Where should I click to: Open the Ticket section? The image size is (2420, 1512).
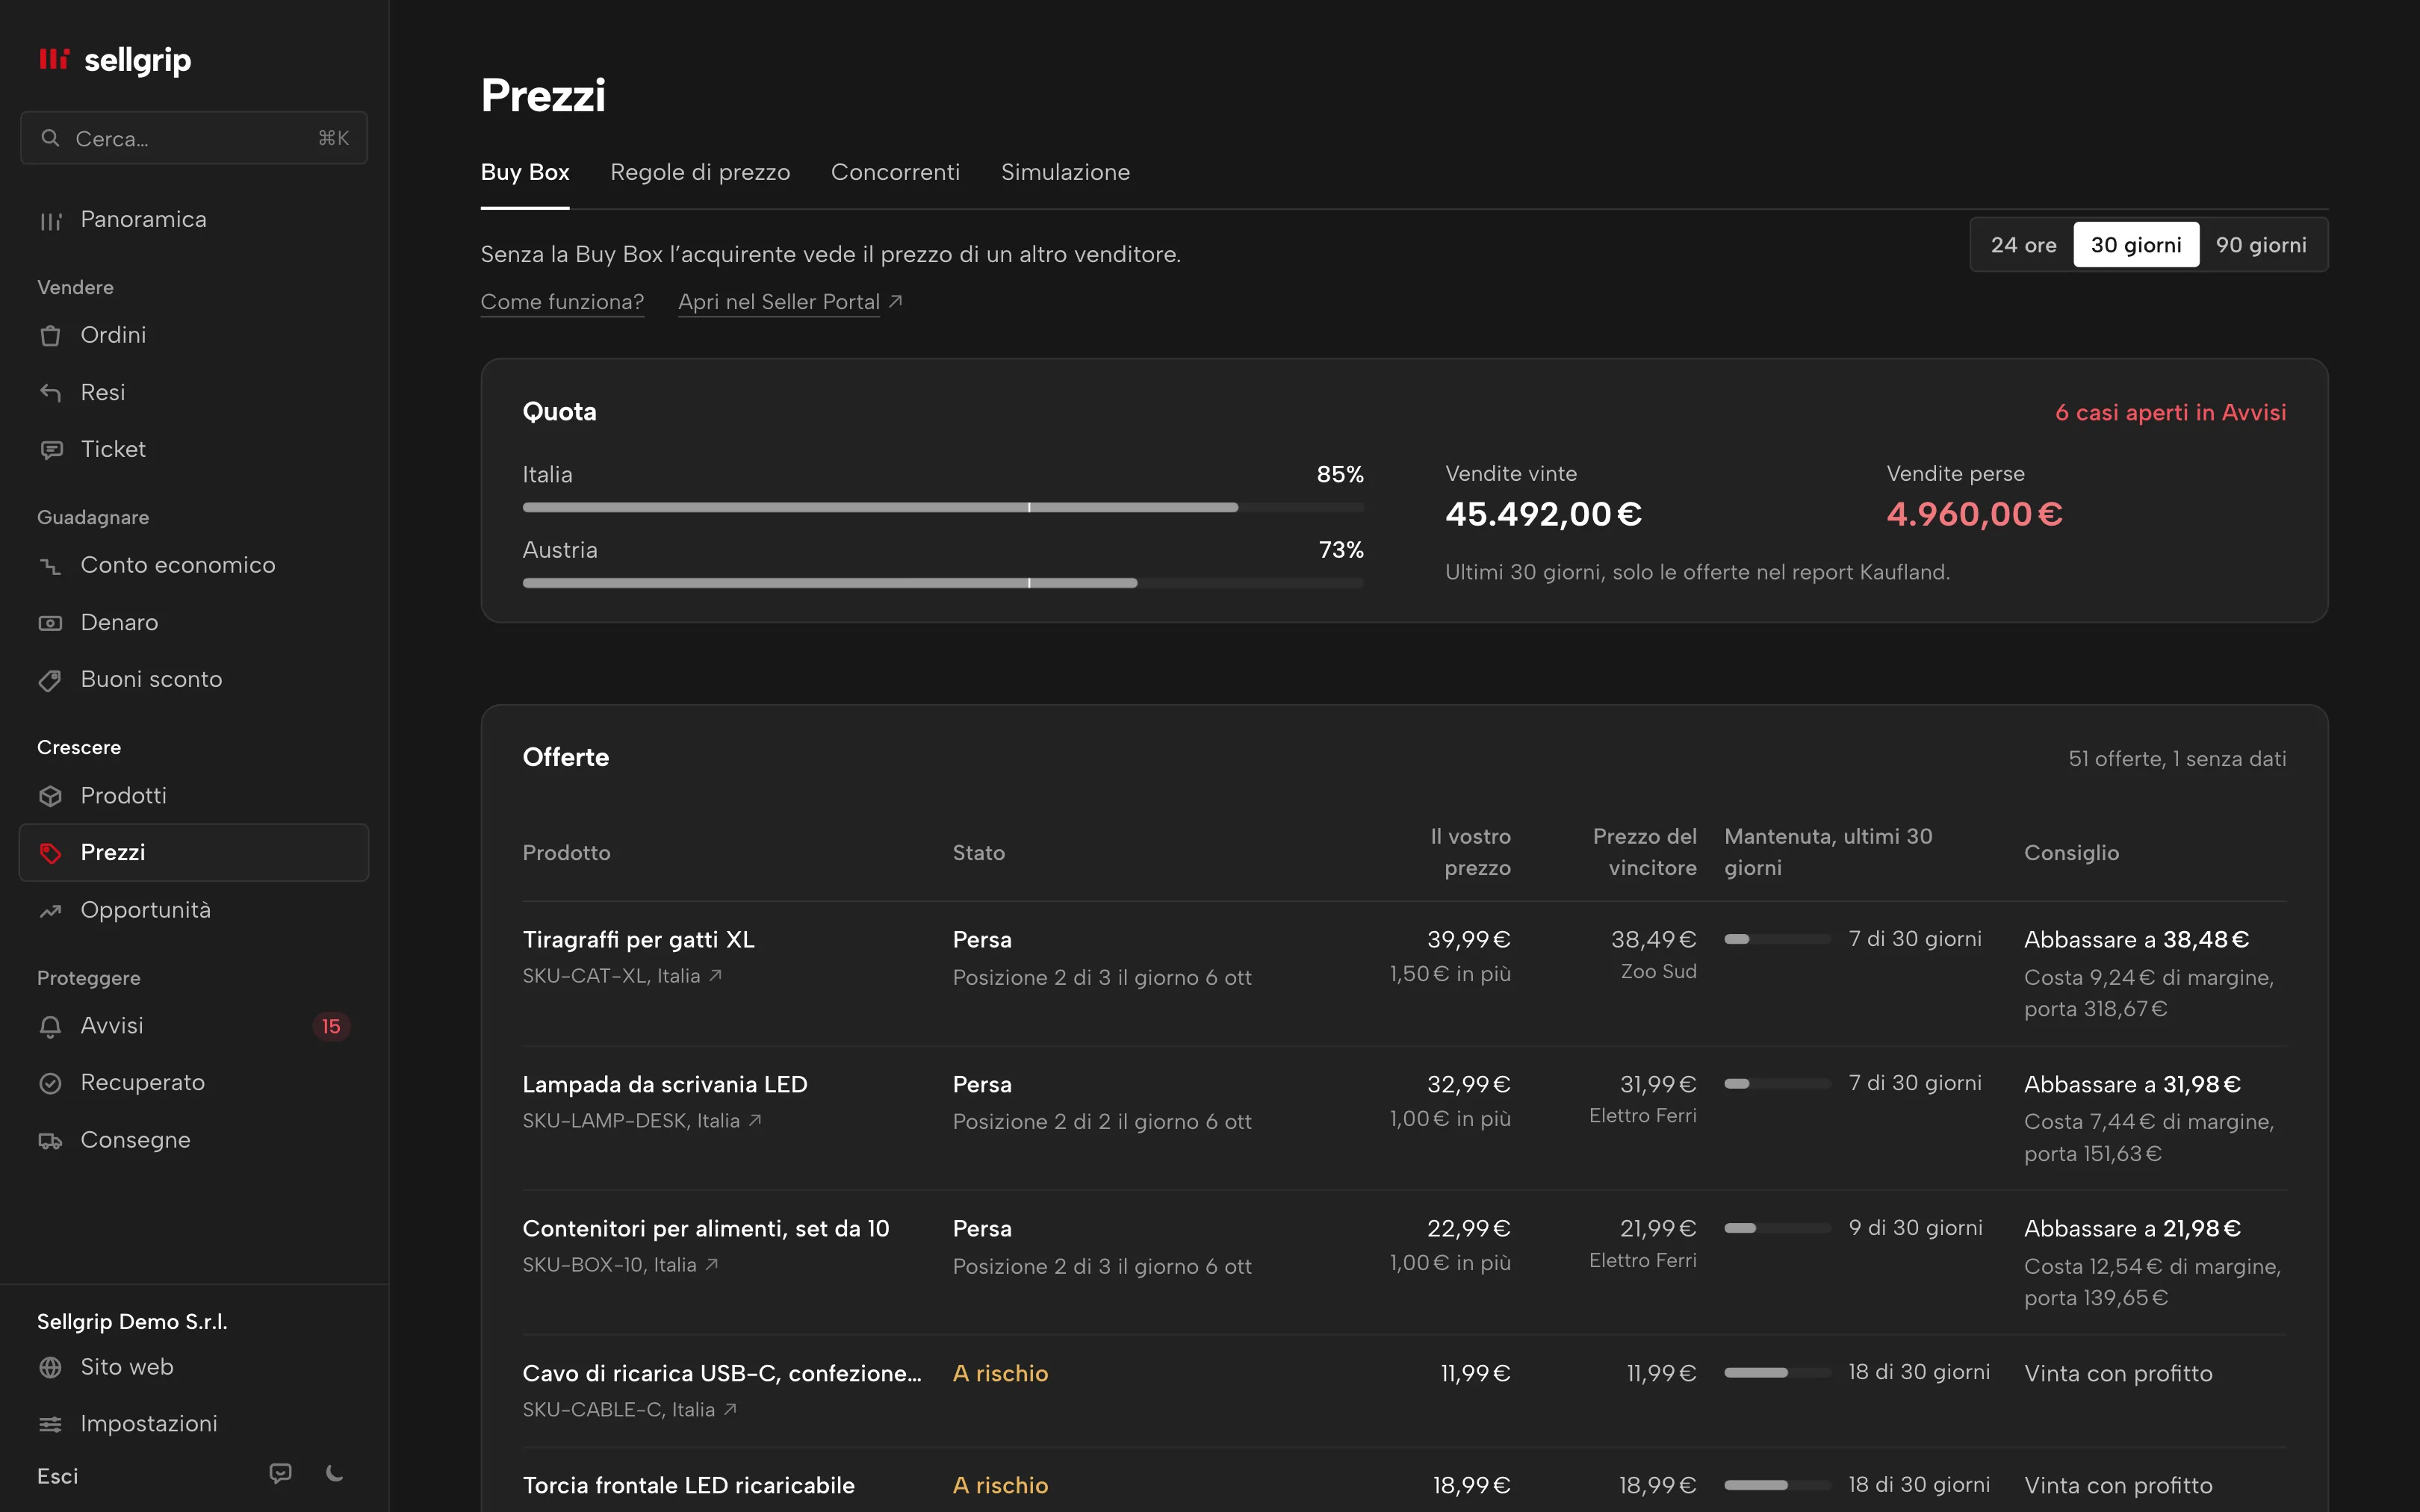pyautogui.click(x=194, y=449)
